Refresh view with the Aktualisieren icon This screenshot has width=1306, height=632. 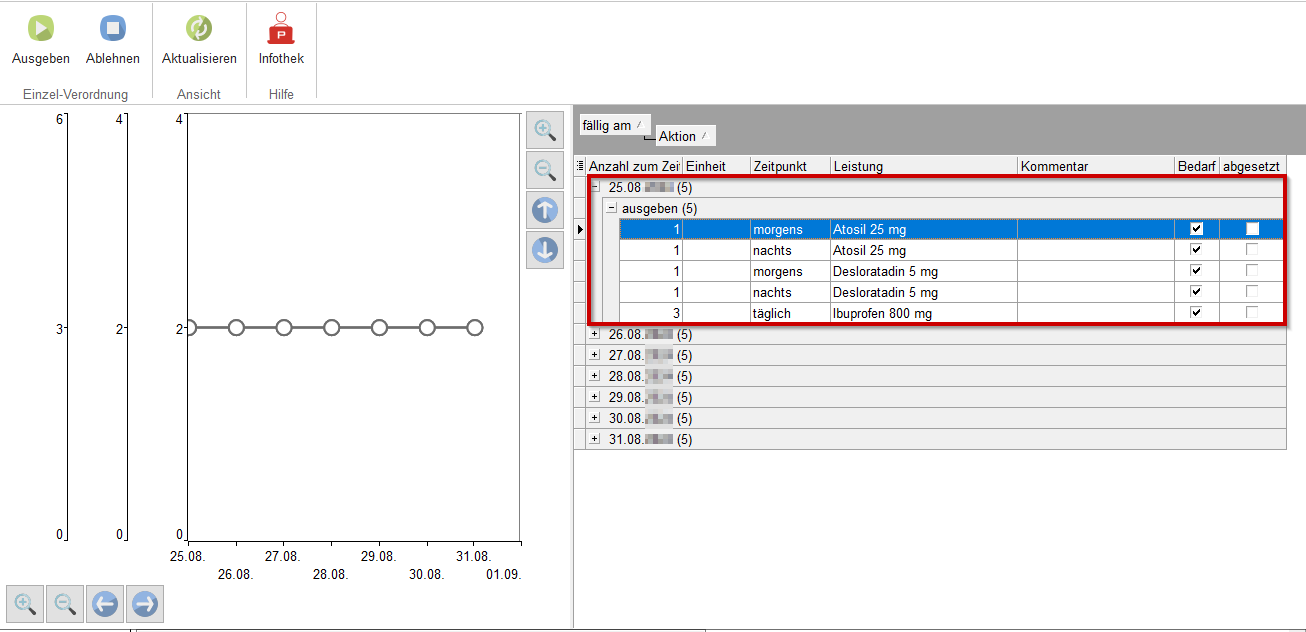pos(199,29)
